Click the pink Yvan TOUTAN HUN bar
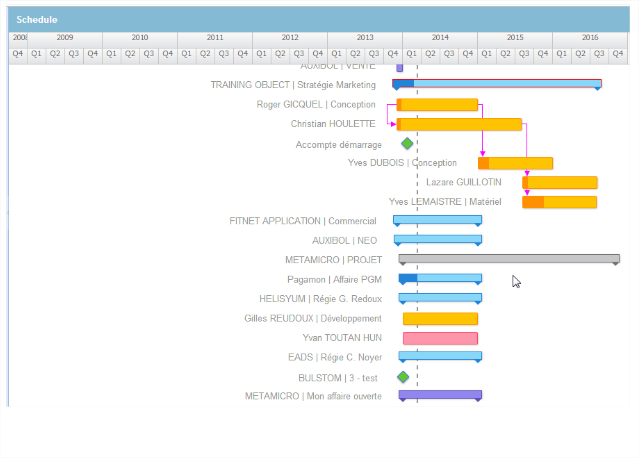The height and width of the screenshot is (458, 639). [440, 338]
